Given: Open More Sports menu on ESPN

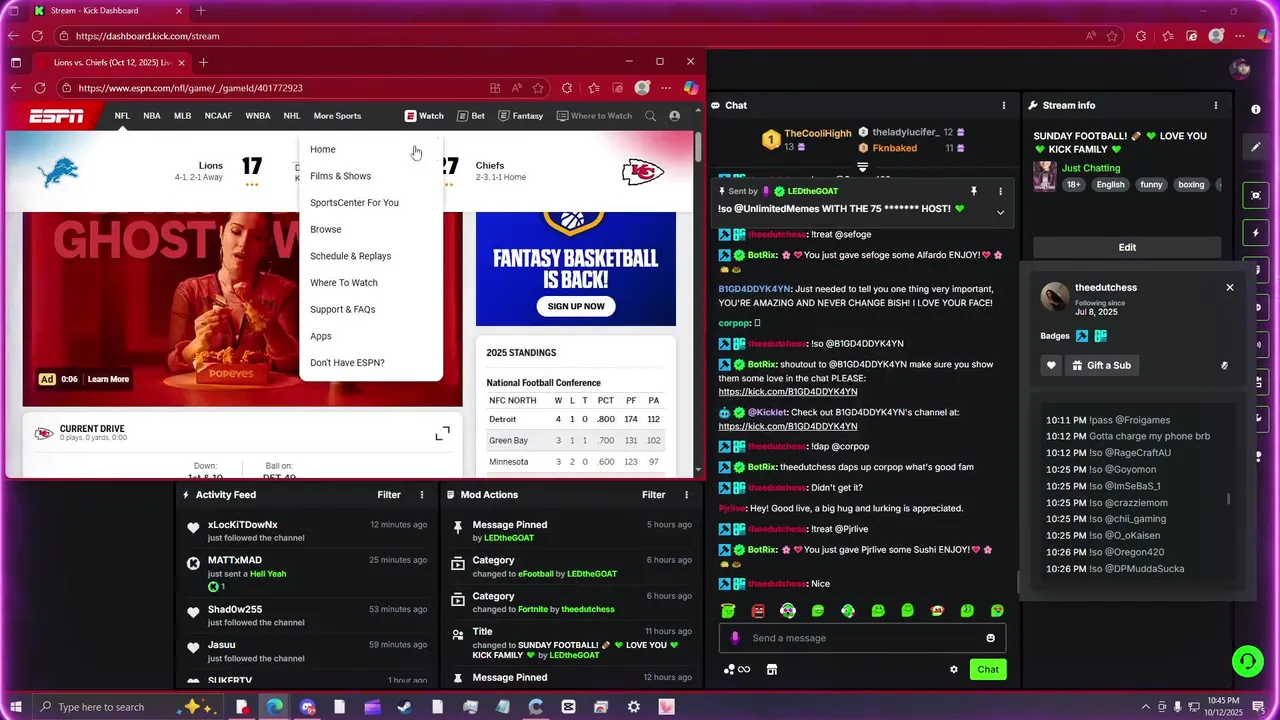Looking at the screenshot, I should [x=337, y=116].
